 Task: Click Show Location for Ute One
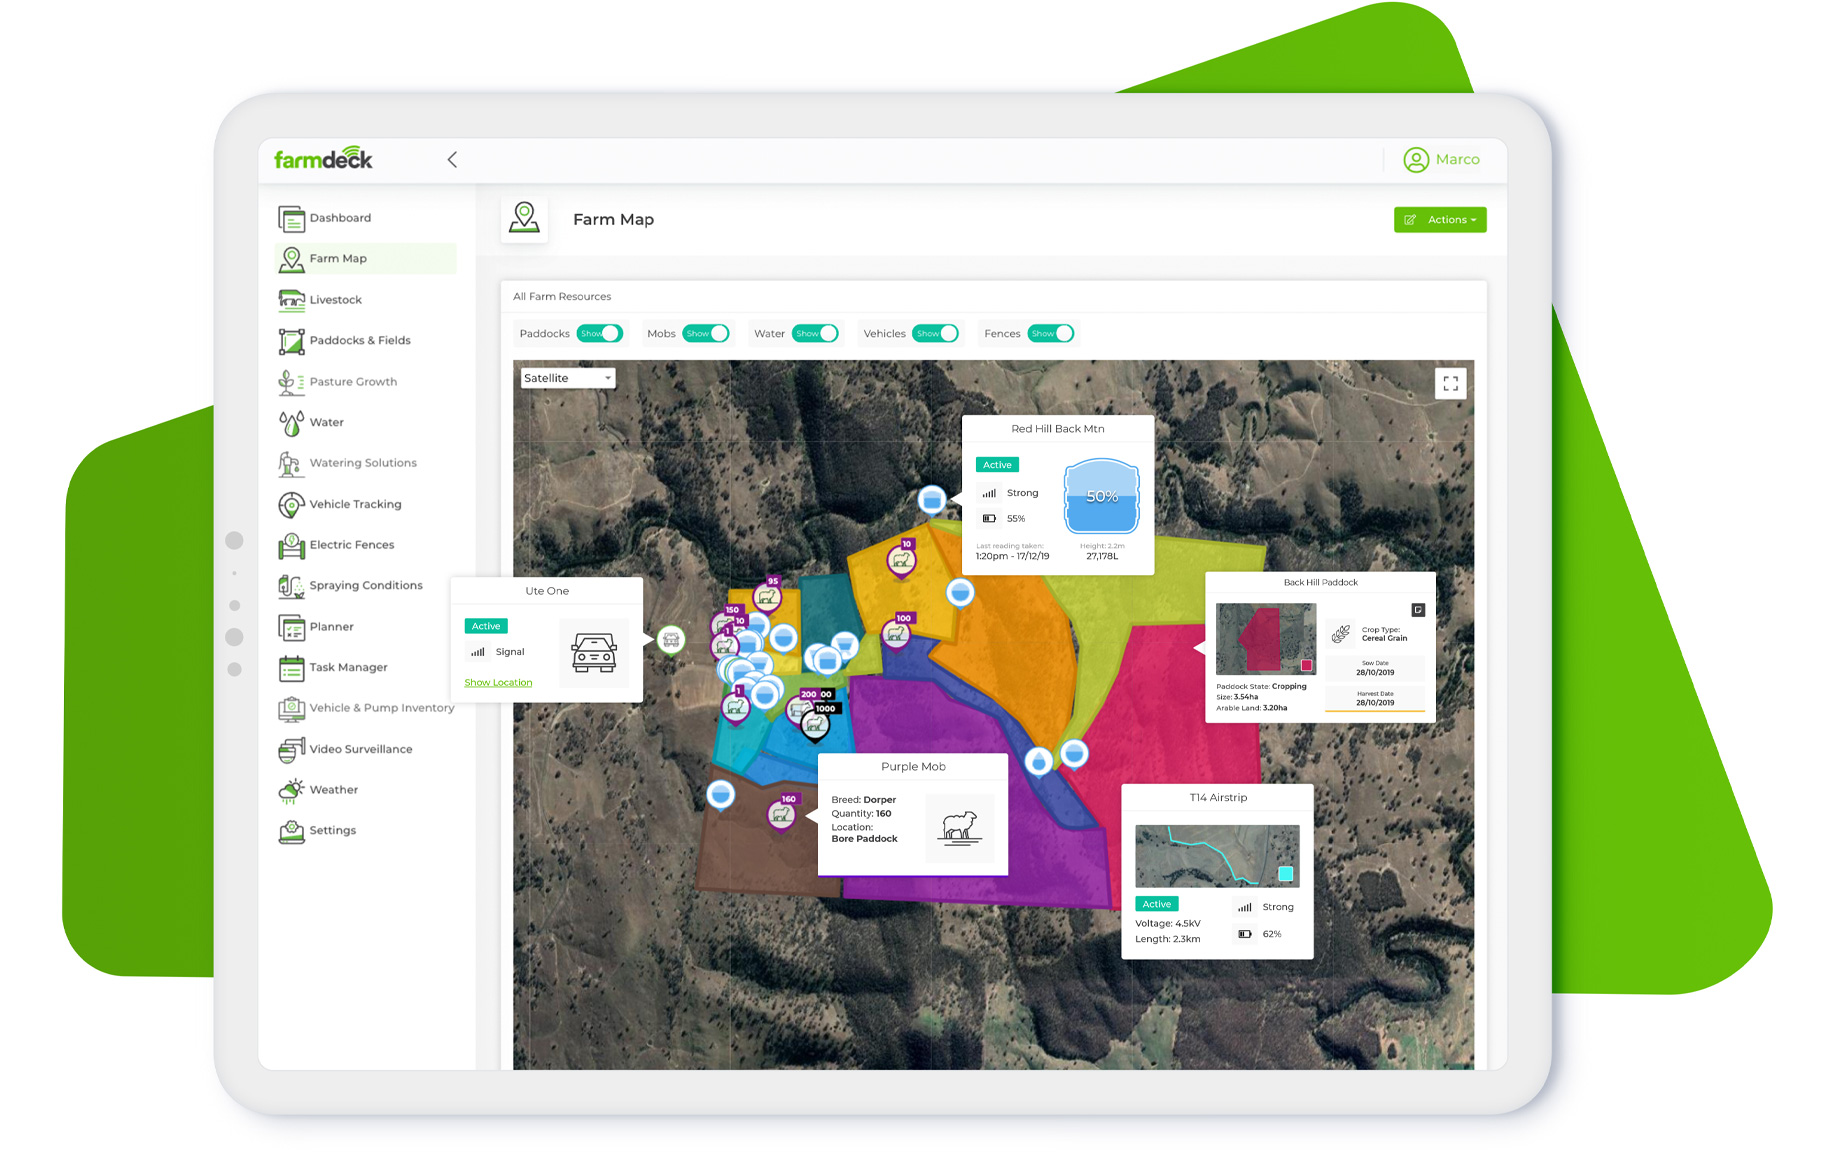pyautogui.click(x=498, y=682)
